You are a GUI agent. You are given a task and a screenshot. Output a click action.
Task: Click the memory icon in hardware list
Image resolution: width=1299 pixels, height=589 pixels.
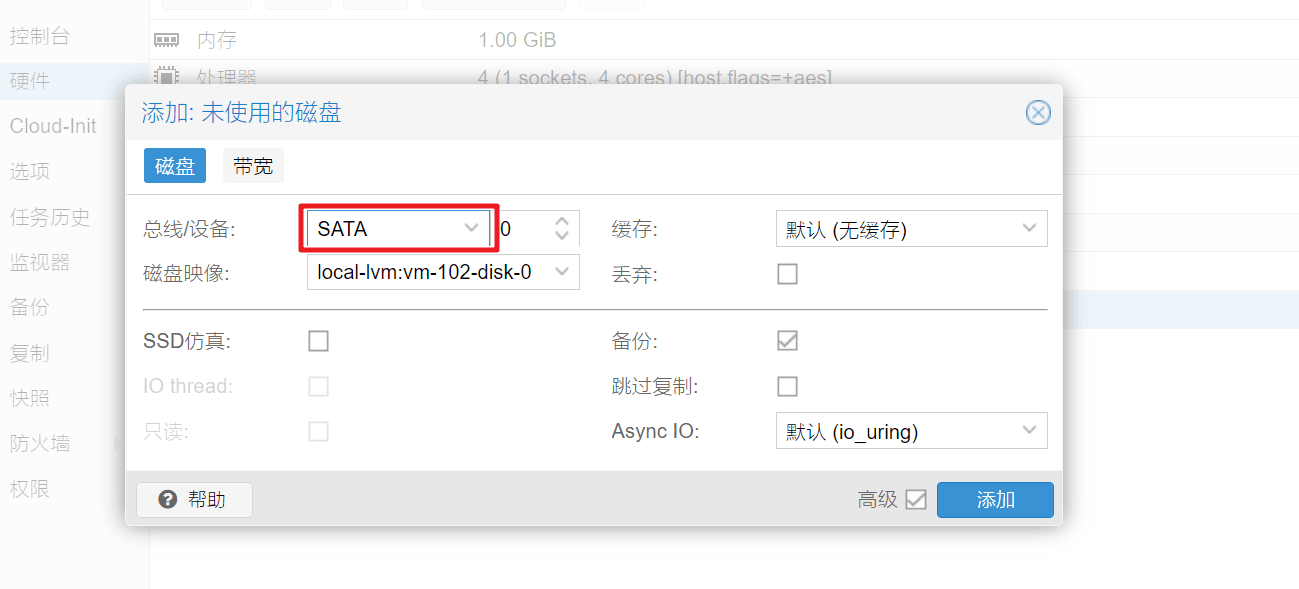(166, 40)
